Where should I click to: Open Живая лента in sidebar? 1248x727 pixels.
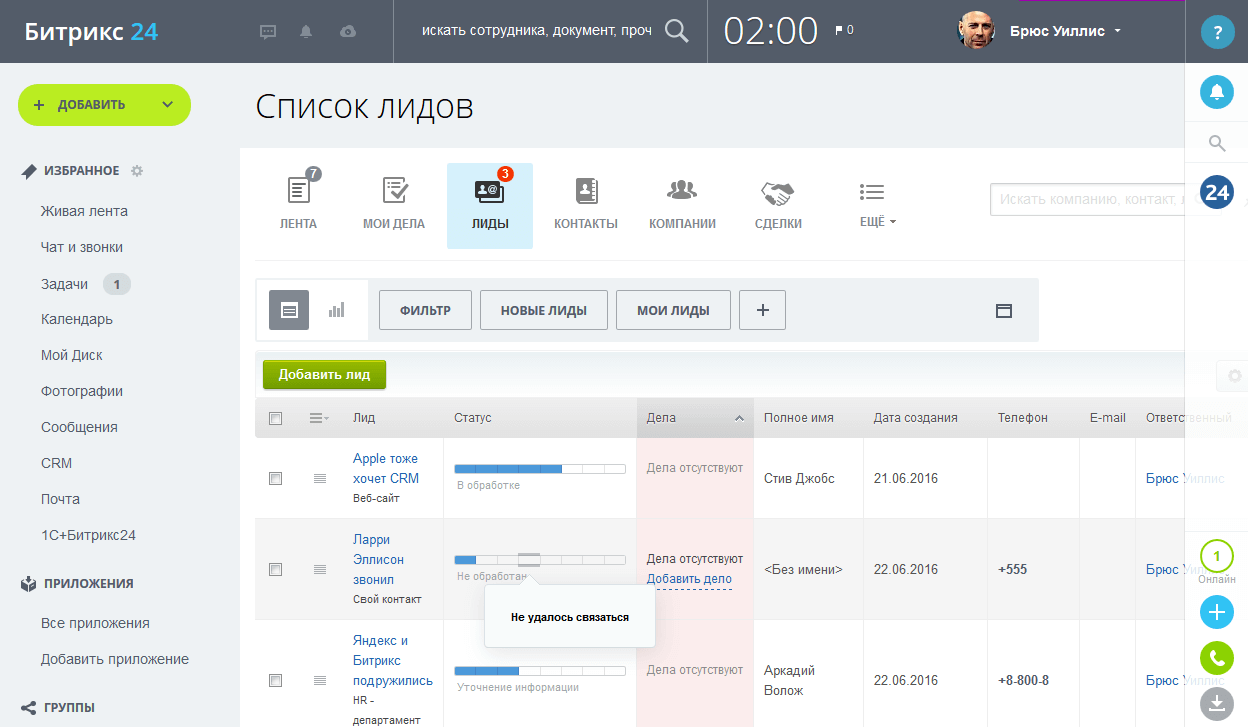click(84, 211)
